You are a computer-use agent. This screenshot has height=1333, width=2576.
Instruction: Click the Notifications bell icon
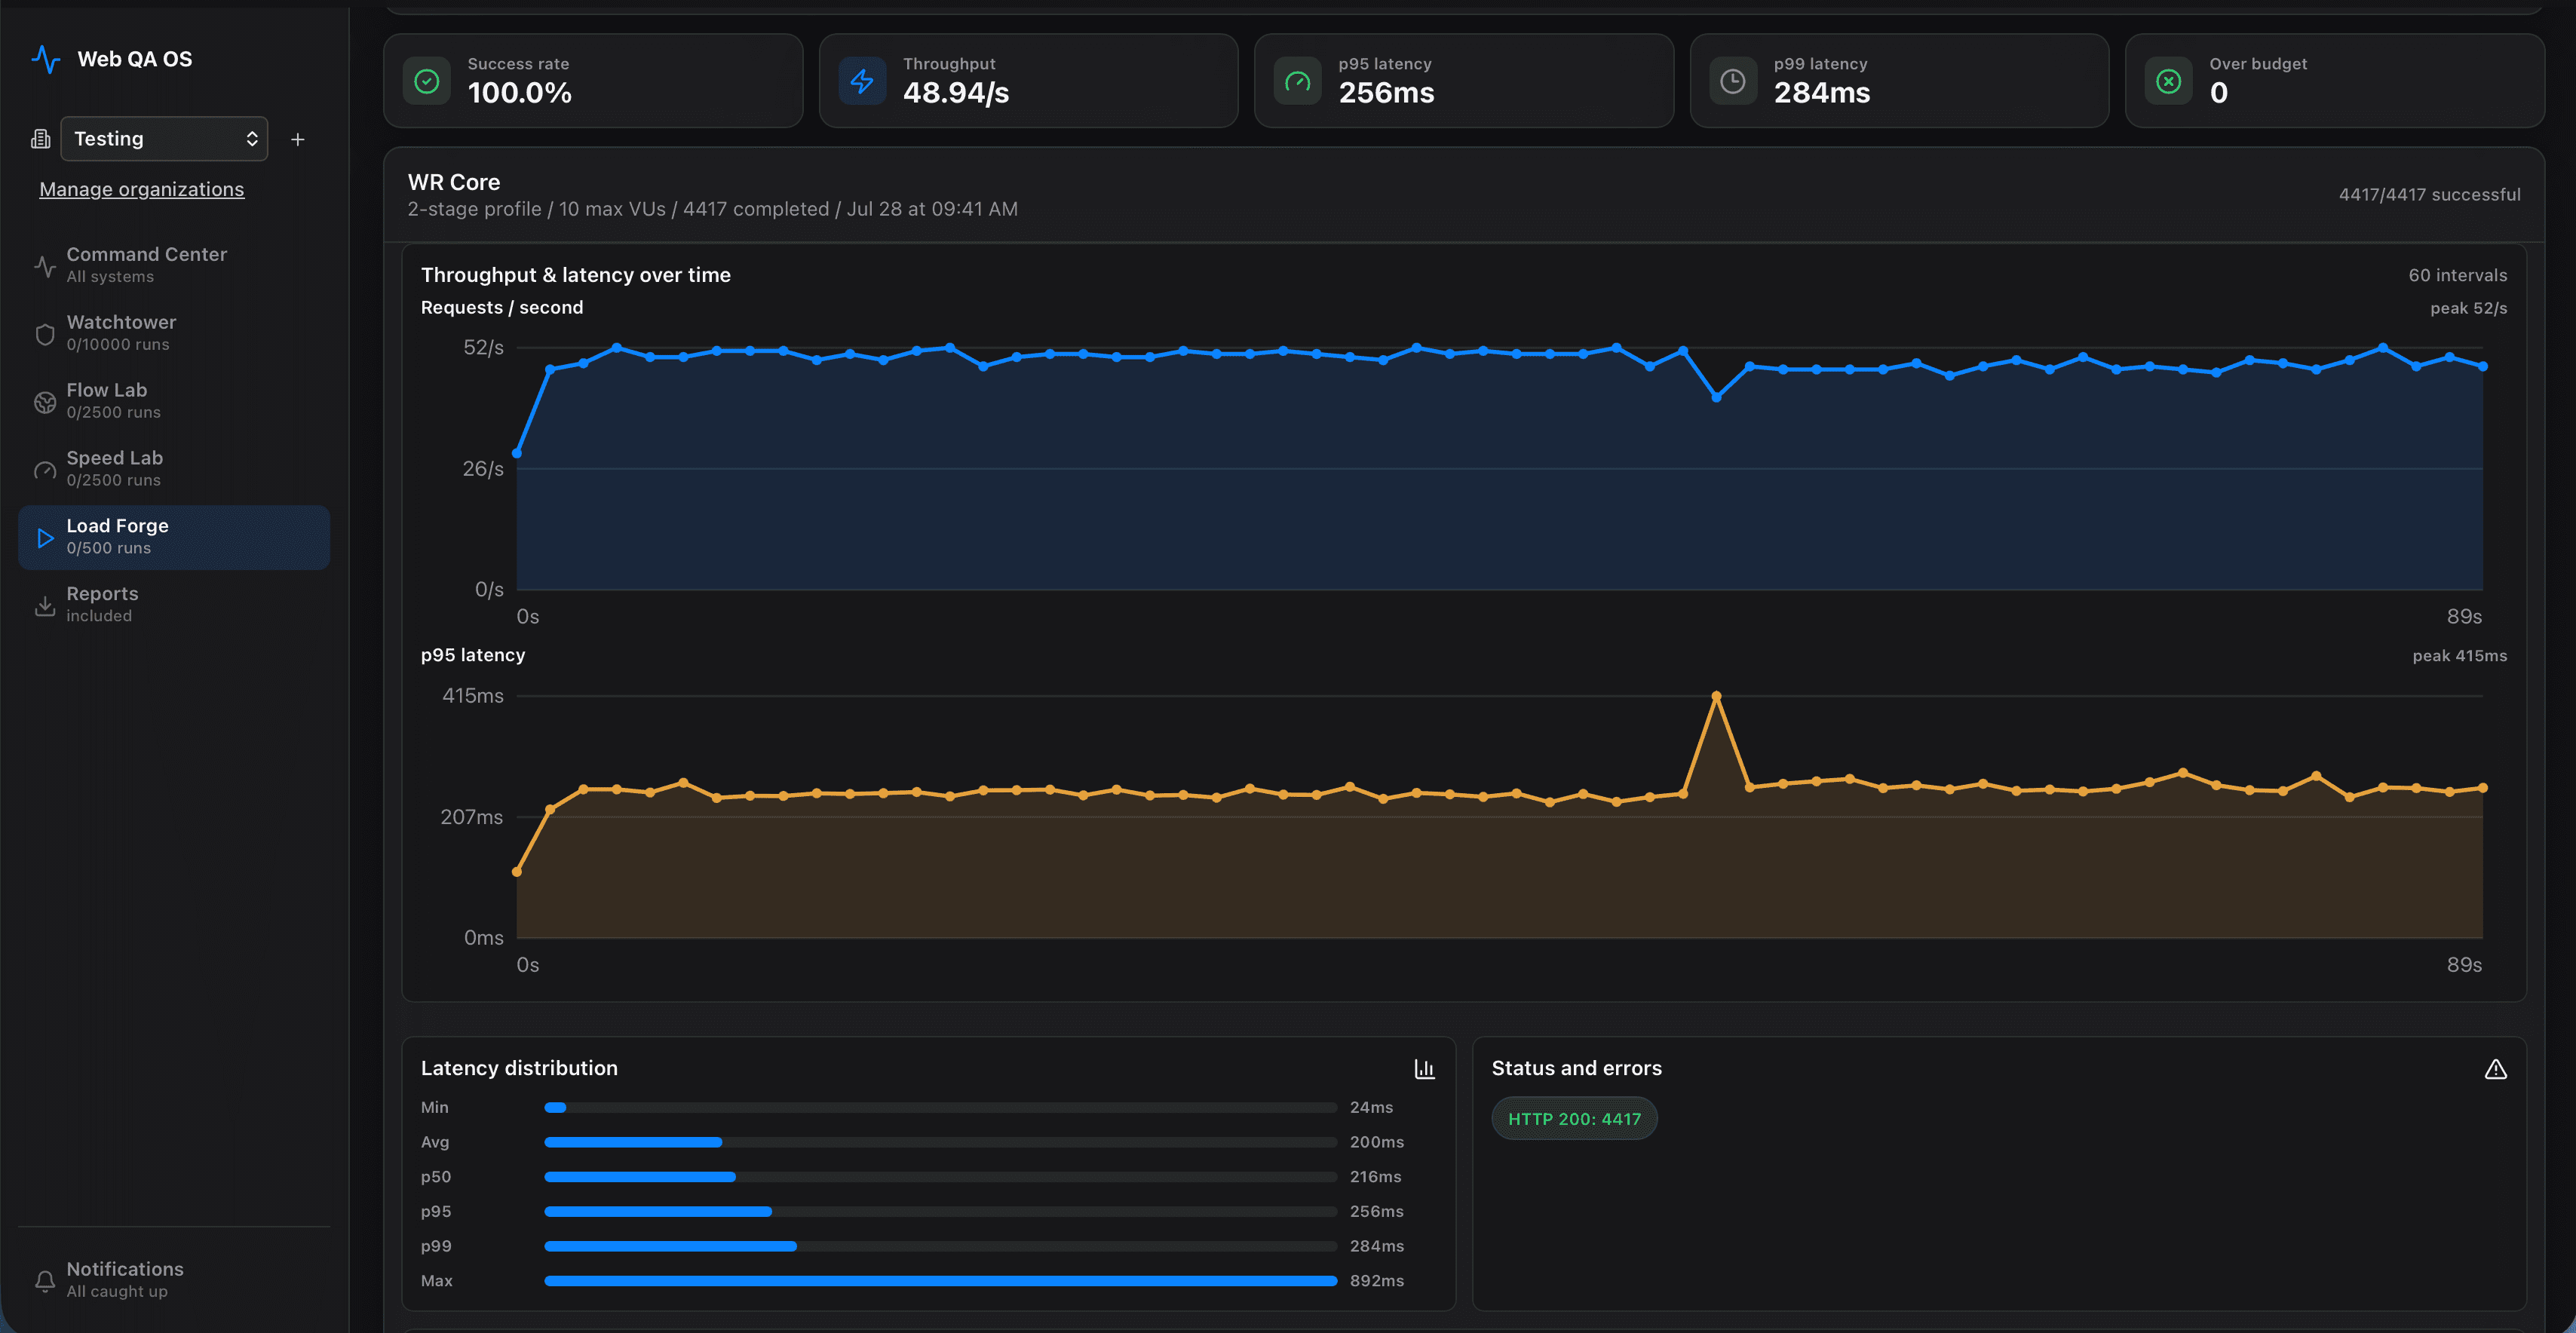pyautogui.click(x=45, y=1281)
